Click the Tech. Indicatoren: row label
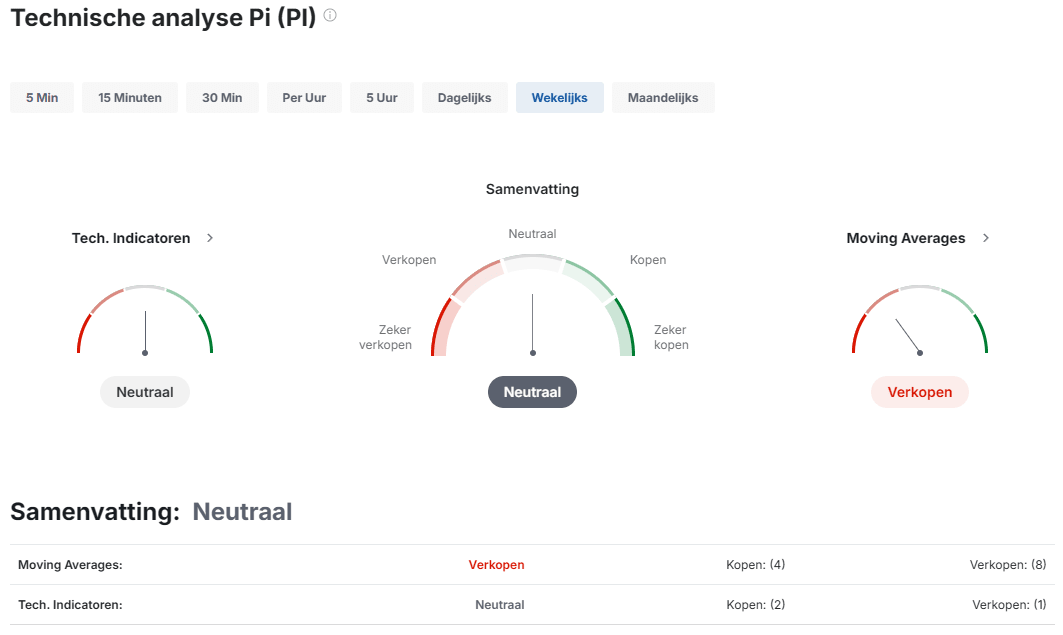 (71, 605)
